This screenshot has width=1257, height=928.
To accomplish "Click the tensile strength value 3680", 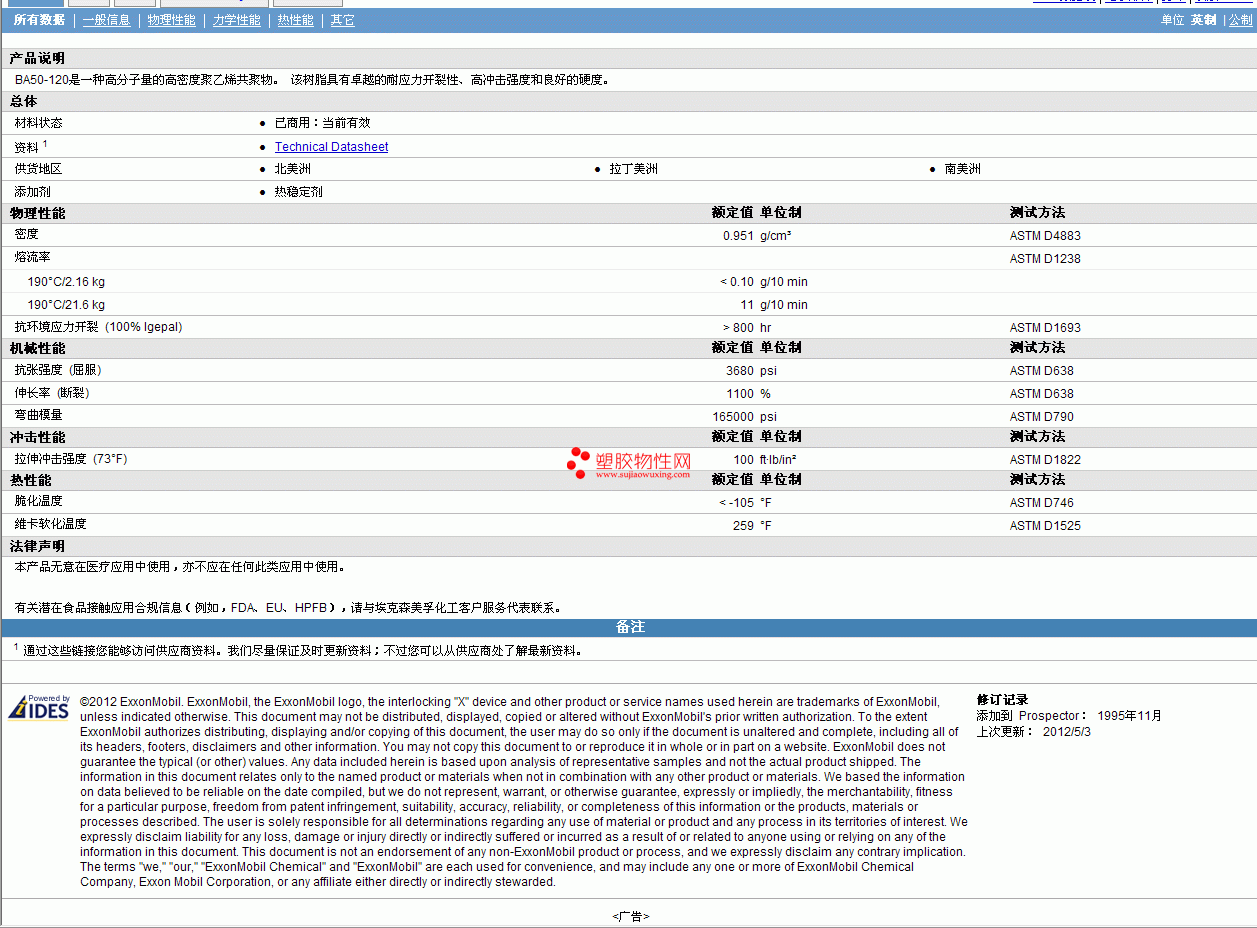I will [x=740, y=371].
